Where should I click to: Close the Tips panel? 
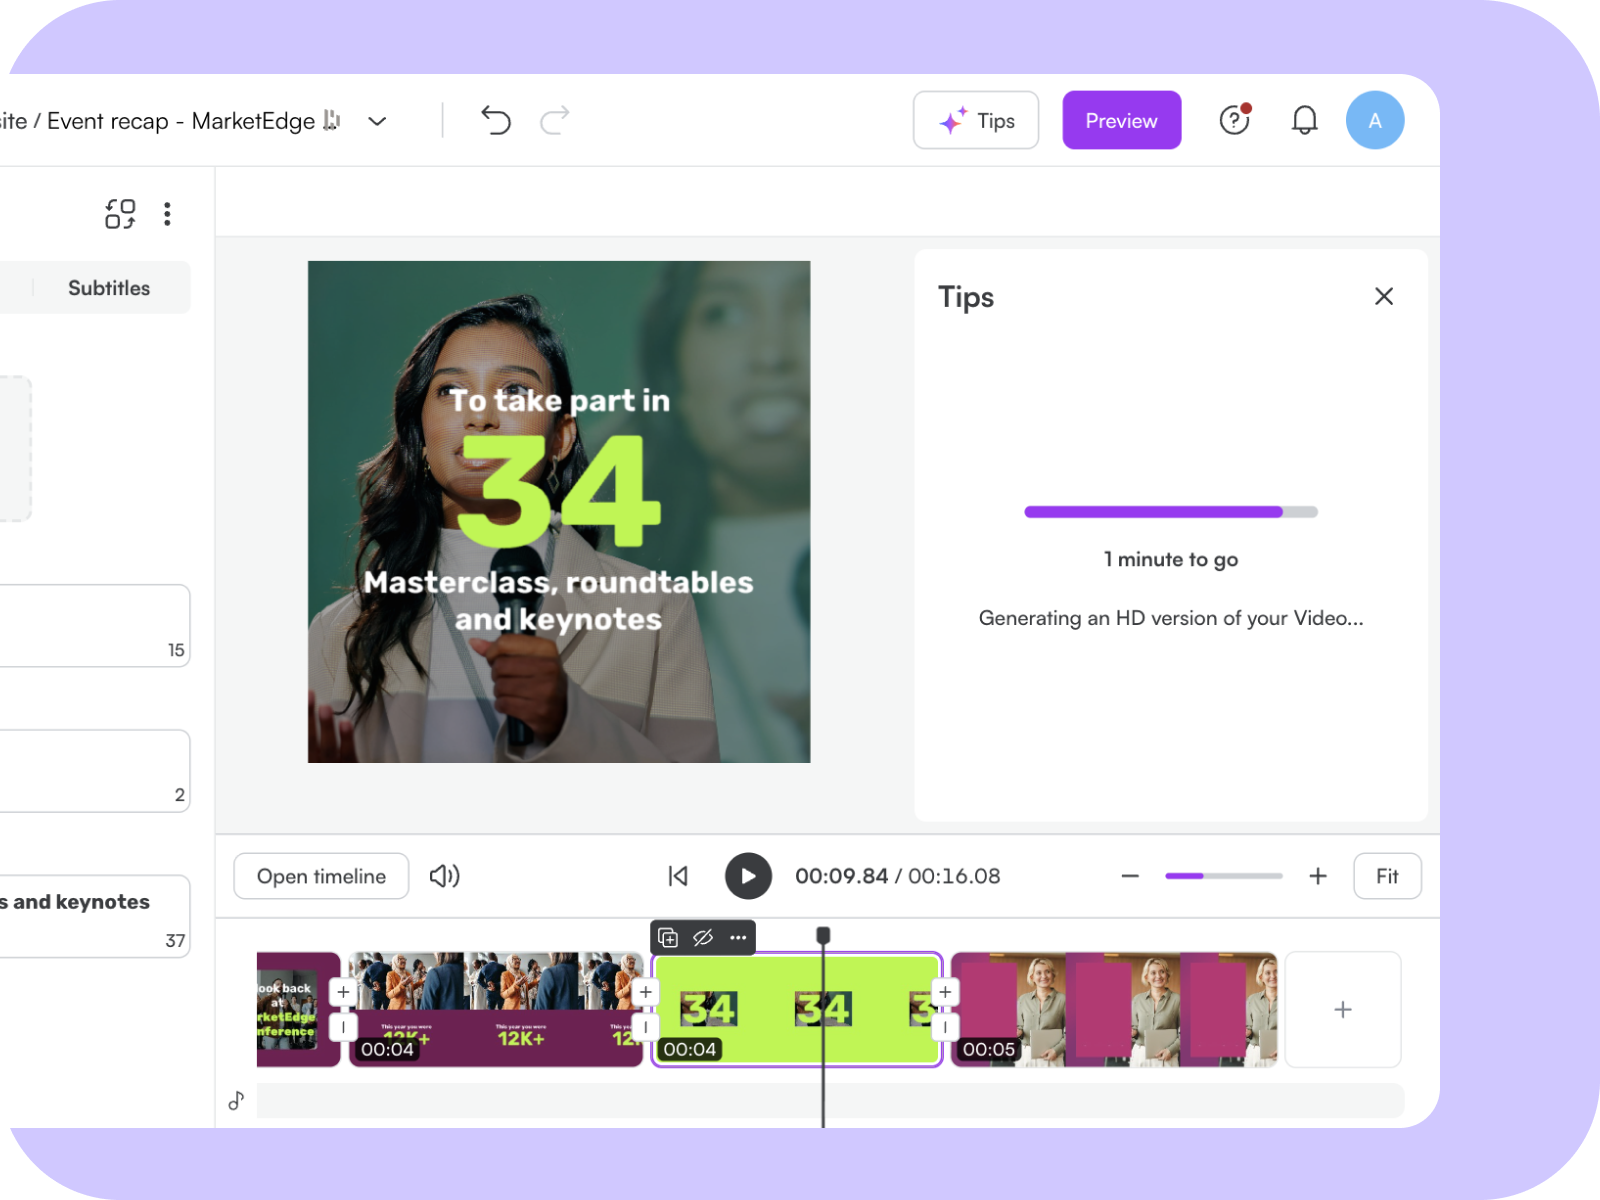point(1384,296)
